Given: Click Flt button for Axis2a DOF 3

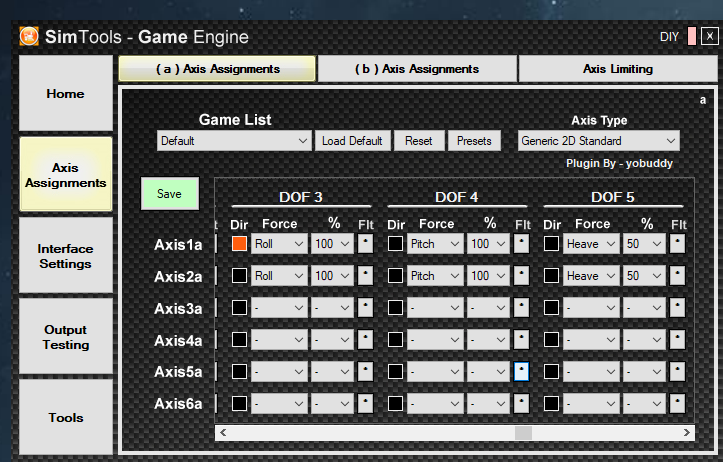Looking at the screenshot, I should click(x=365, y=276).
